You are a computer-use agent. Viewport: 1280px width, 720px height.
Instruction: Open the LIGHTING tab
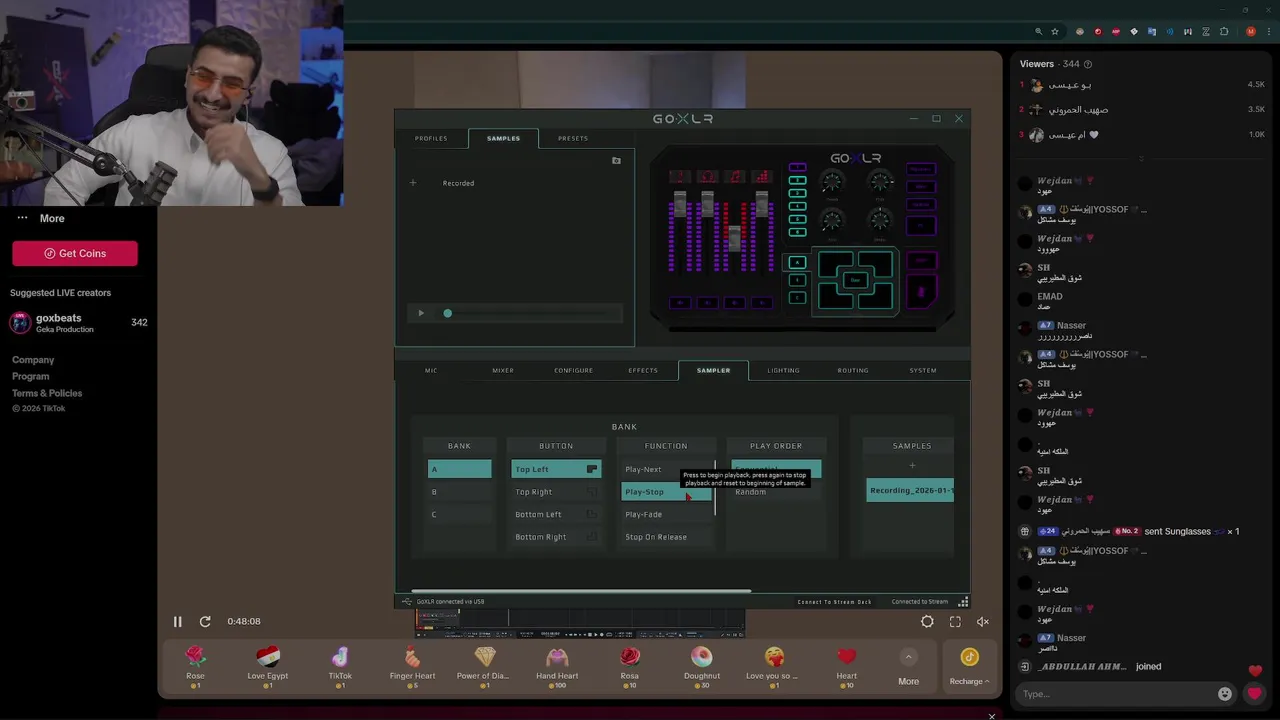pos(783,370)
